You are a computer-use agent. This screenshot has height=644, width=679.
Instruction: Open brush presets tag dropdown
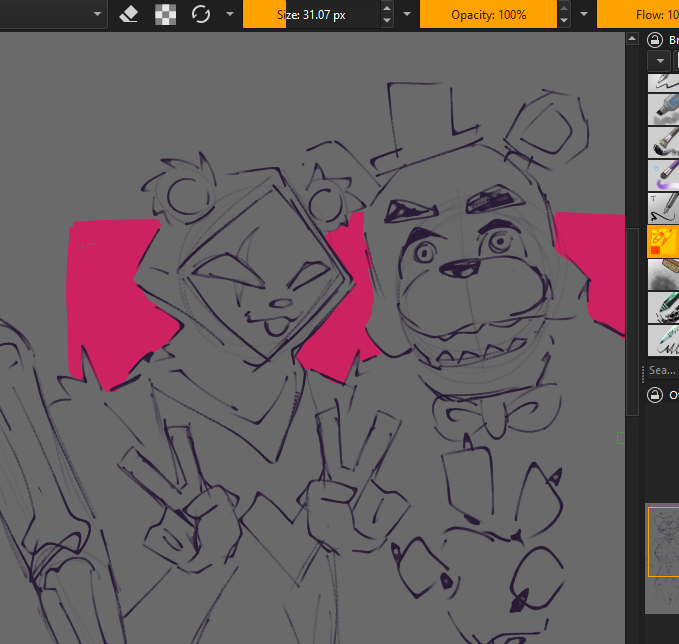point(660,61)
